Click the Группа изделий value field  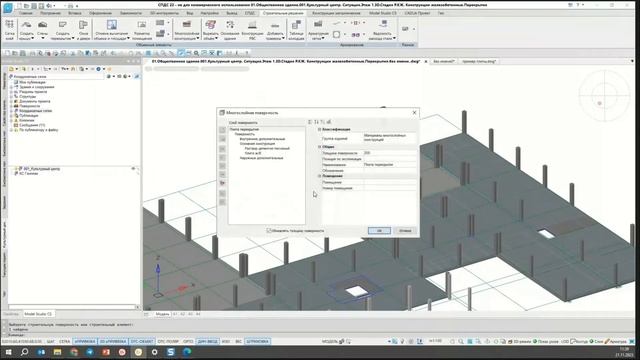coord(389,138)
